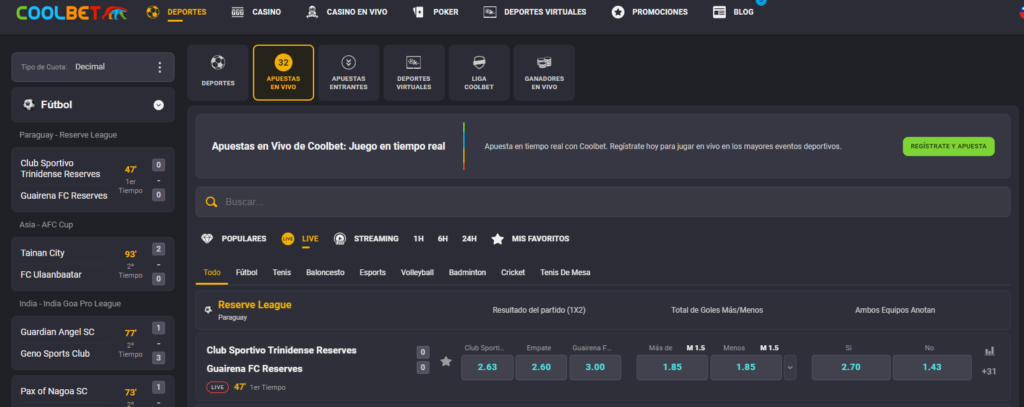Click the newspaper icon next to Blog
Viewport: 1024px width, 407px height.
(x=719, y=12)
